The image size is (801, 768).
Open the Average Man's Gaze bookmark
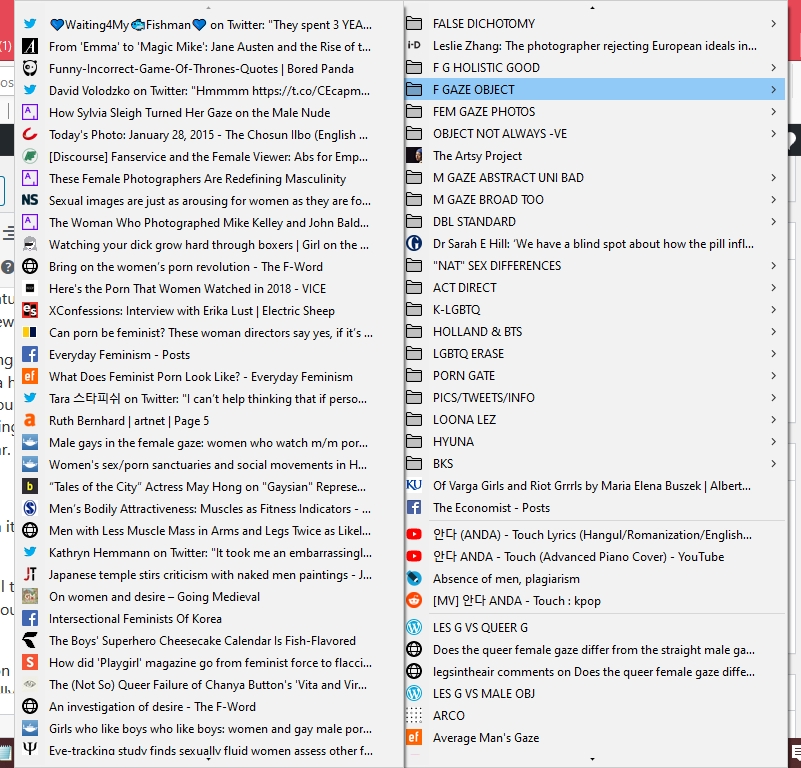point(485,738)
